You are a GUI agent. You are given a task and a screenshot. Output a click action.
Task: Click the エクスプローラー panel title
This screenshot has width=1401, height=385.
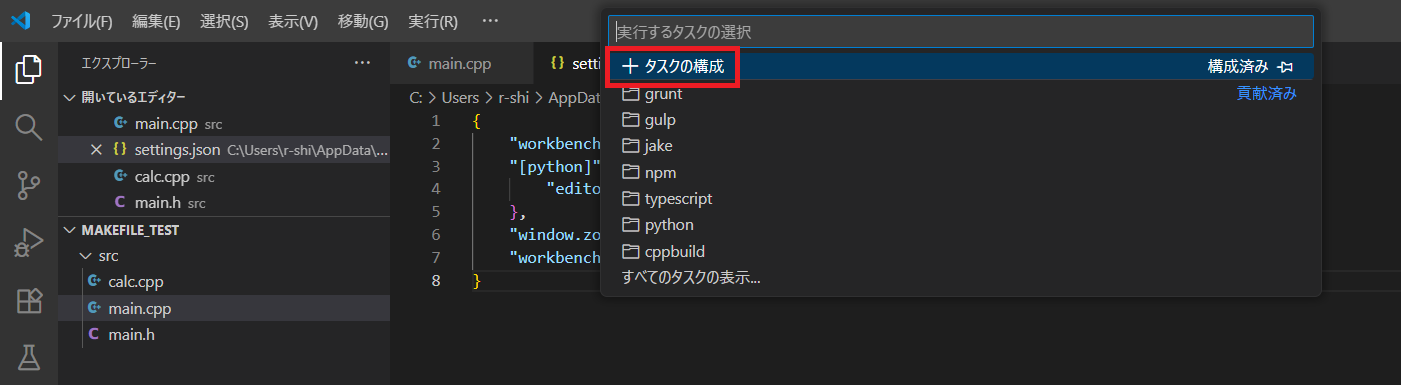(119, 63)
